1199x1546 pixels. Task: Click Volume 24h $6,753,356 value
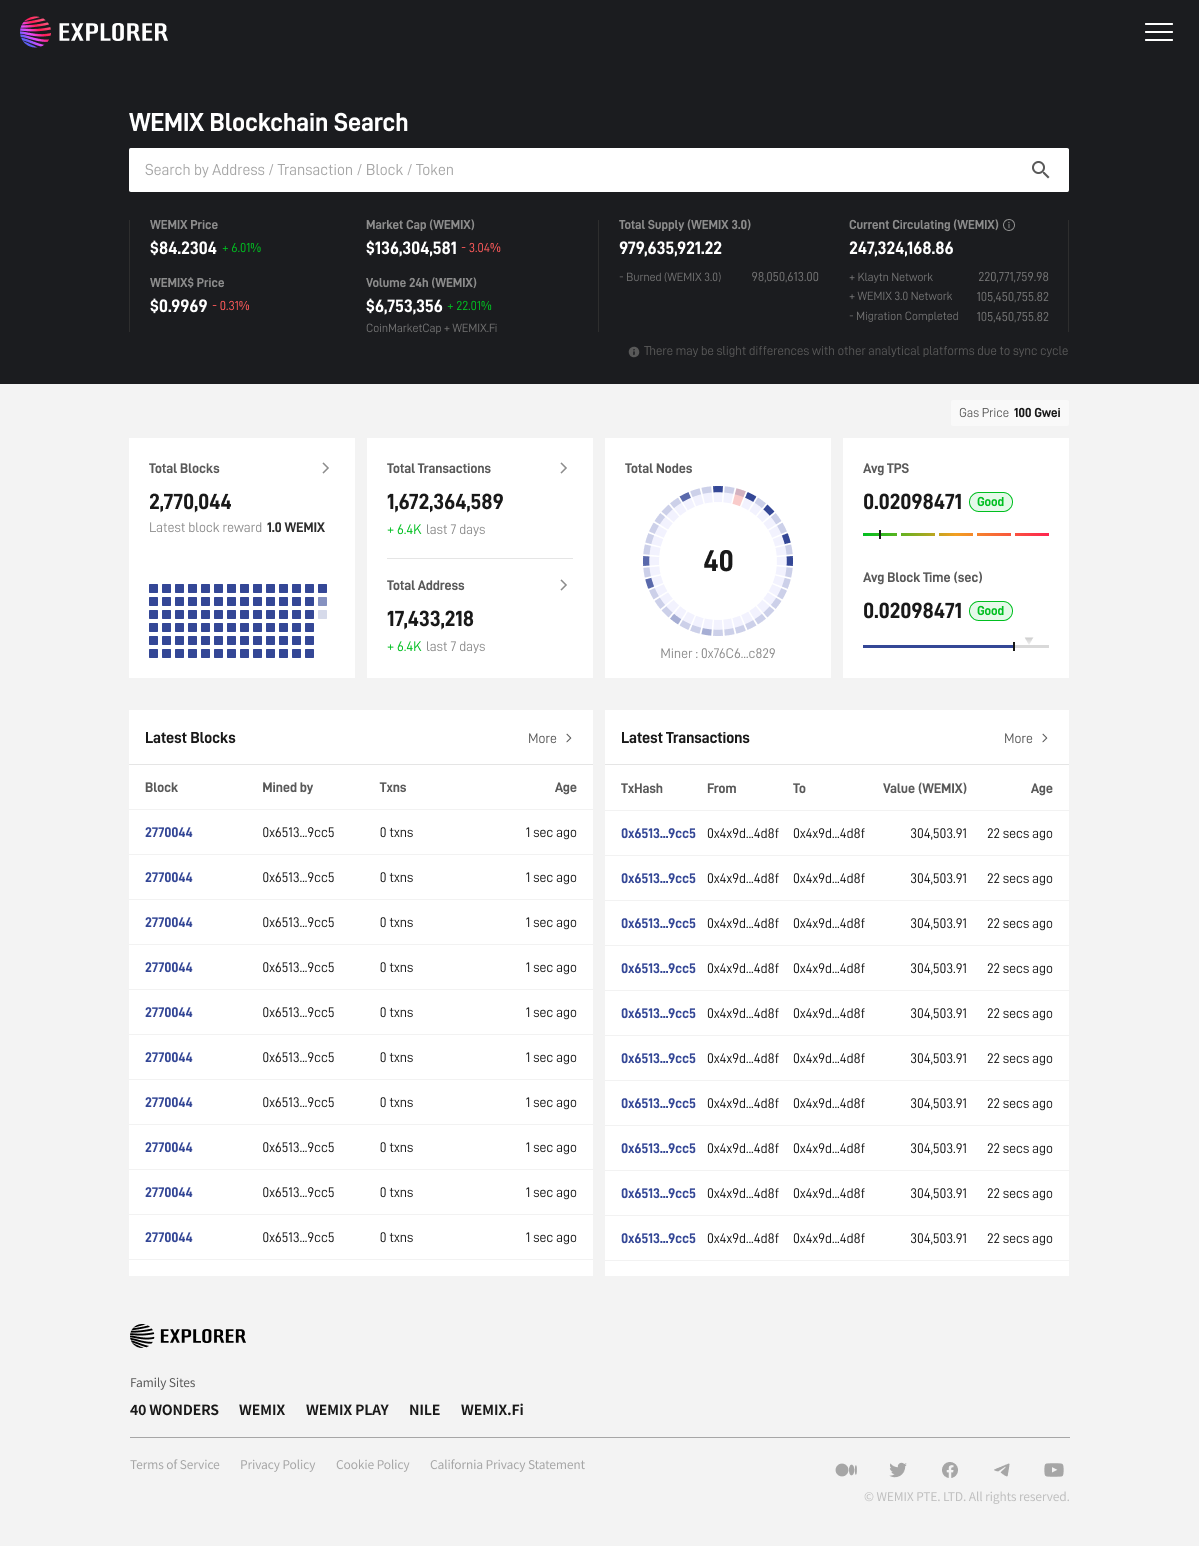coord(404,306)
